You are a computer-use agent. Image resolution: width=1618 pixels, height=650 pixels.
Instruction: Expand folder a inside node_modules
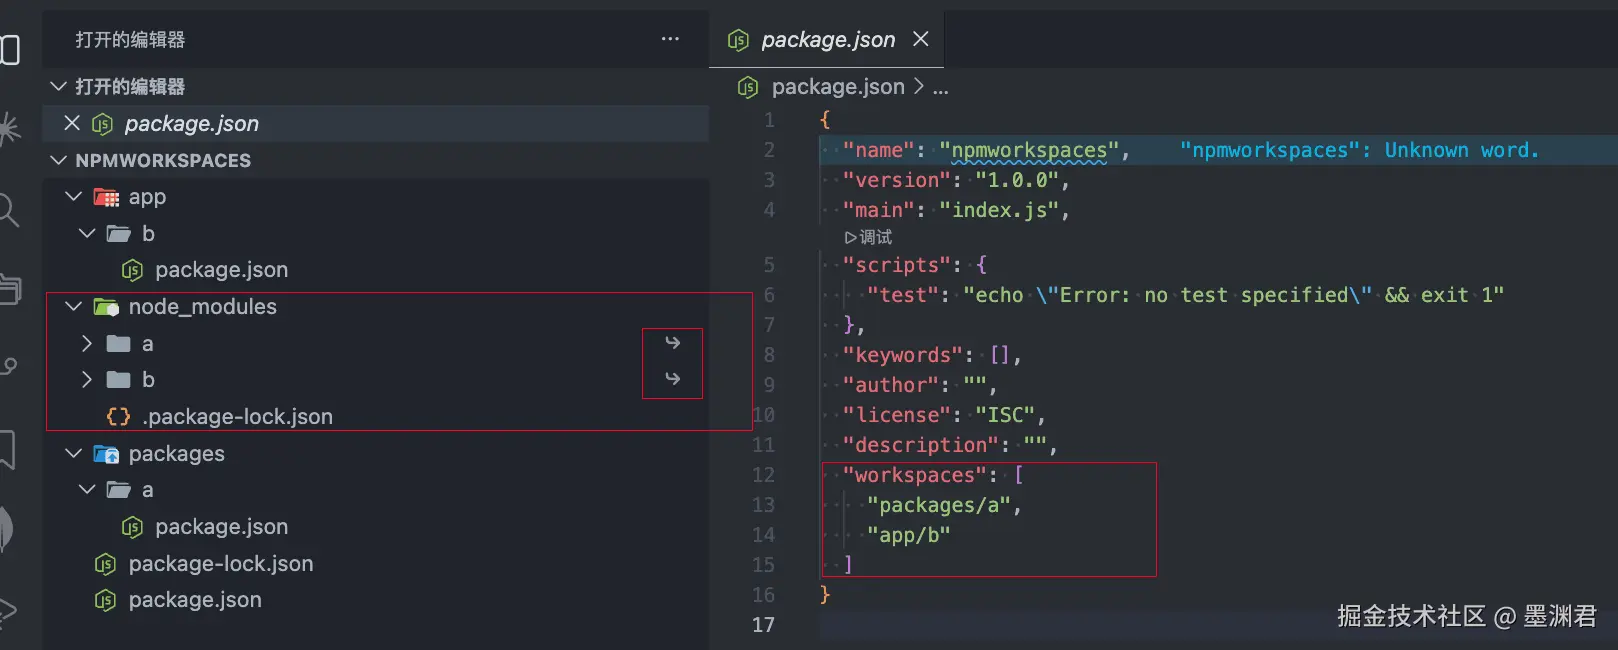(x=87, y=344)
